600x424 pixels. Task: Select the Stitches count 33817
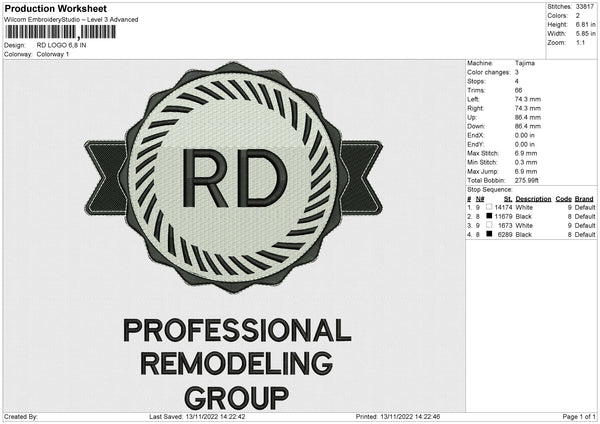[585, 7]
